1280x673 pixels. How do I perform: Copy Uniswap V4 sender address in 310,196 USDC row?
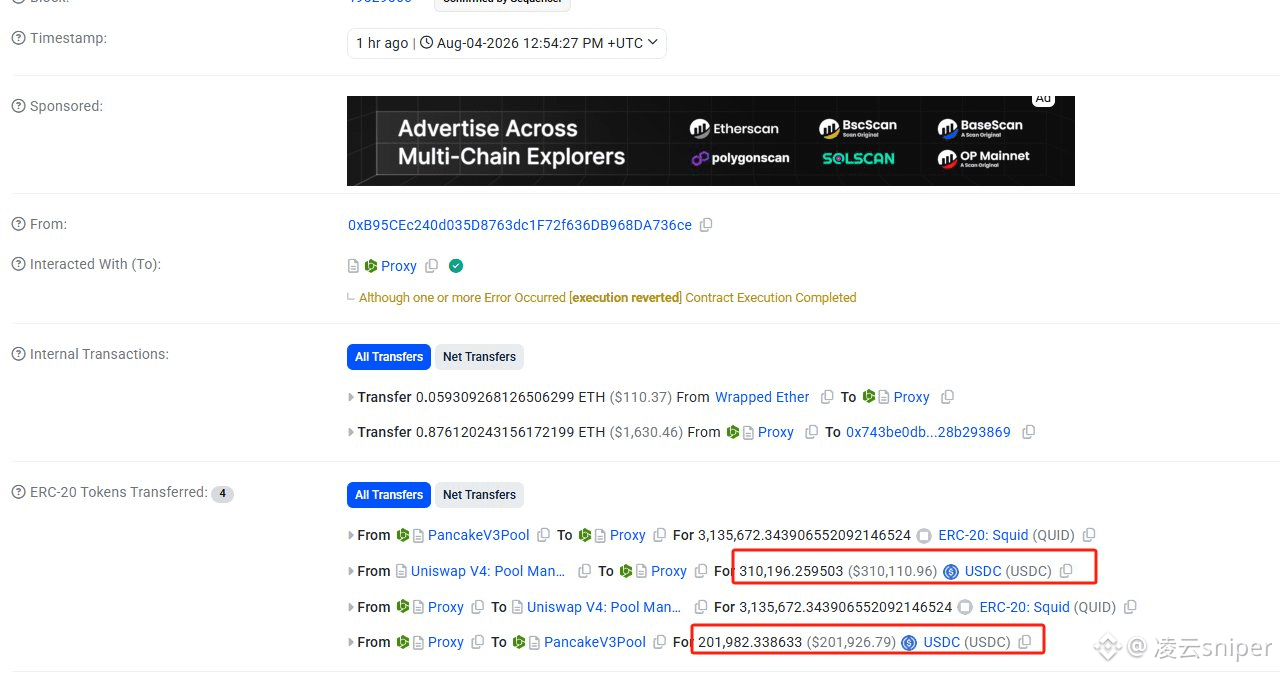(584, 571)
